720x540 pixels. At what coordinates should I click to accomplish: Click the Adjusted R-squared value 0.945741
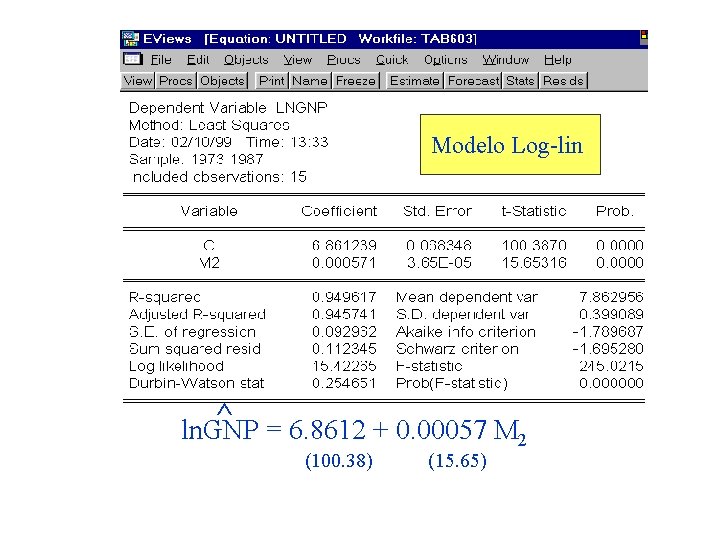coord(344,315)
